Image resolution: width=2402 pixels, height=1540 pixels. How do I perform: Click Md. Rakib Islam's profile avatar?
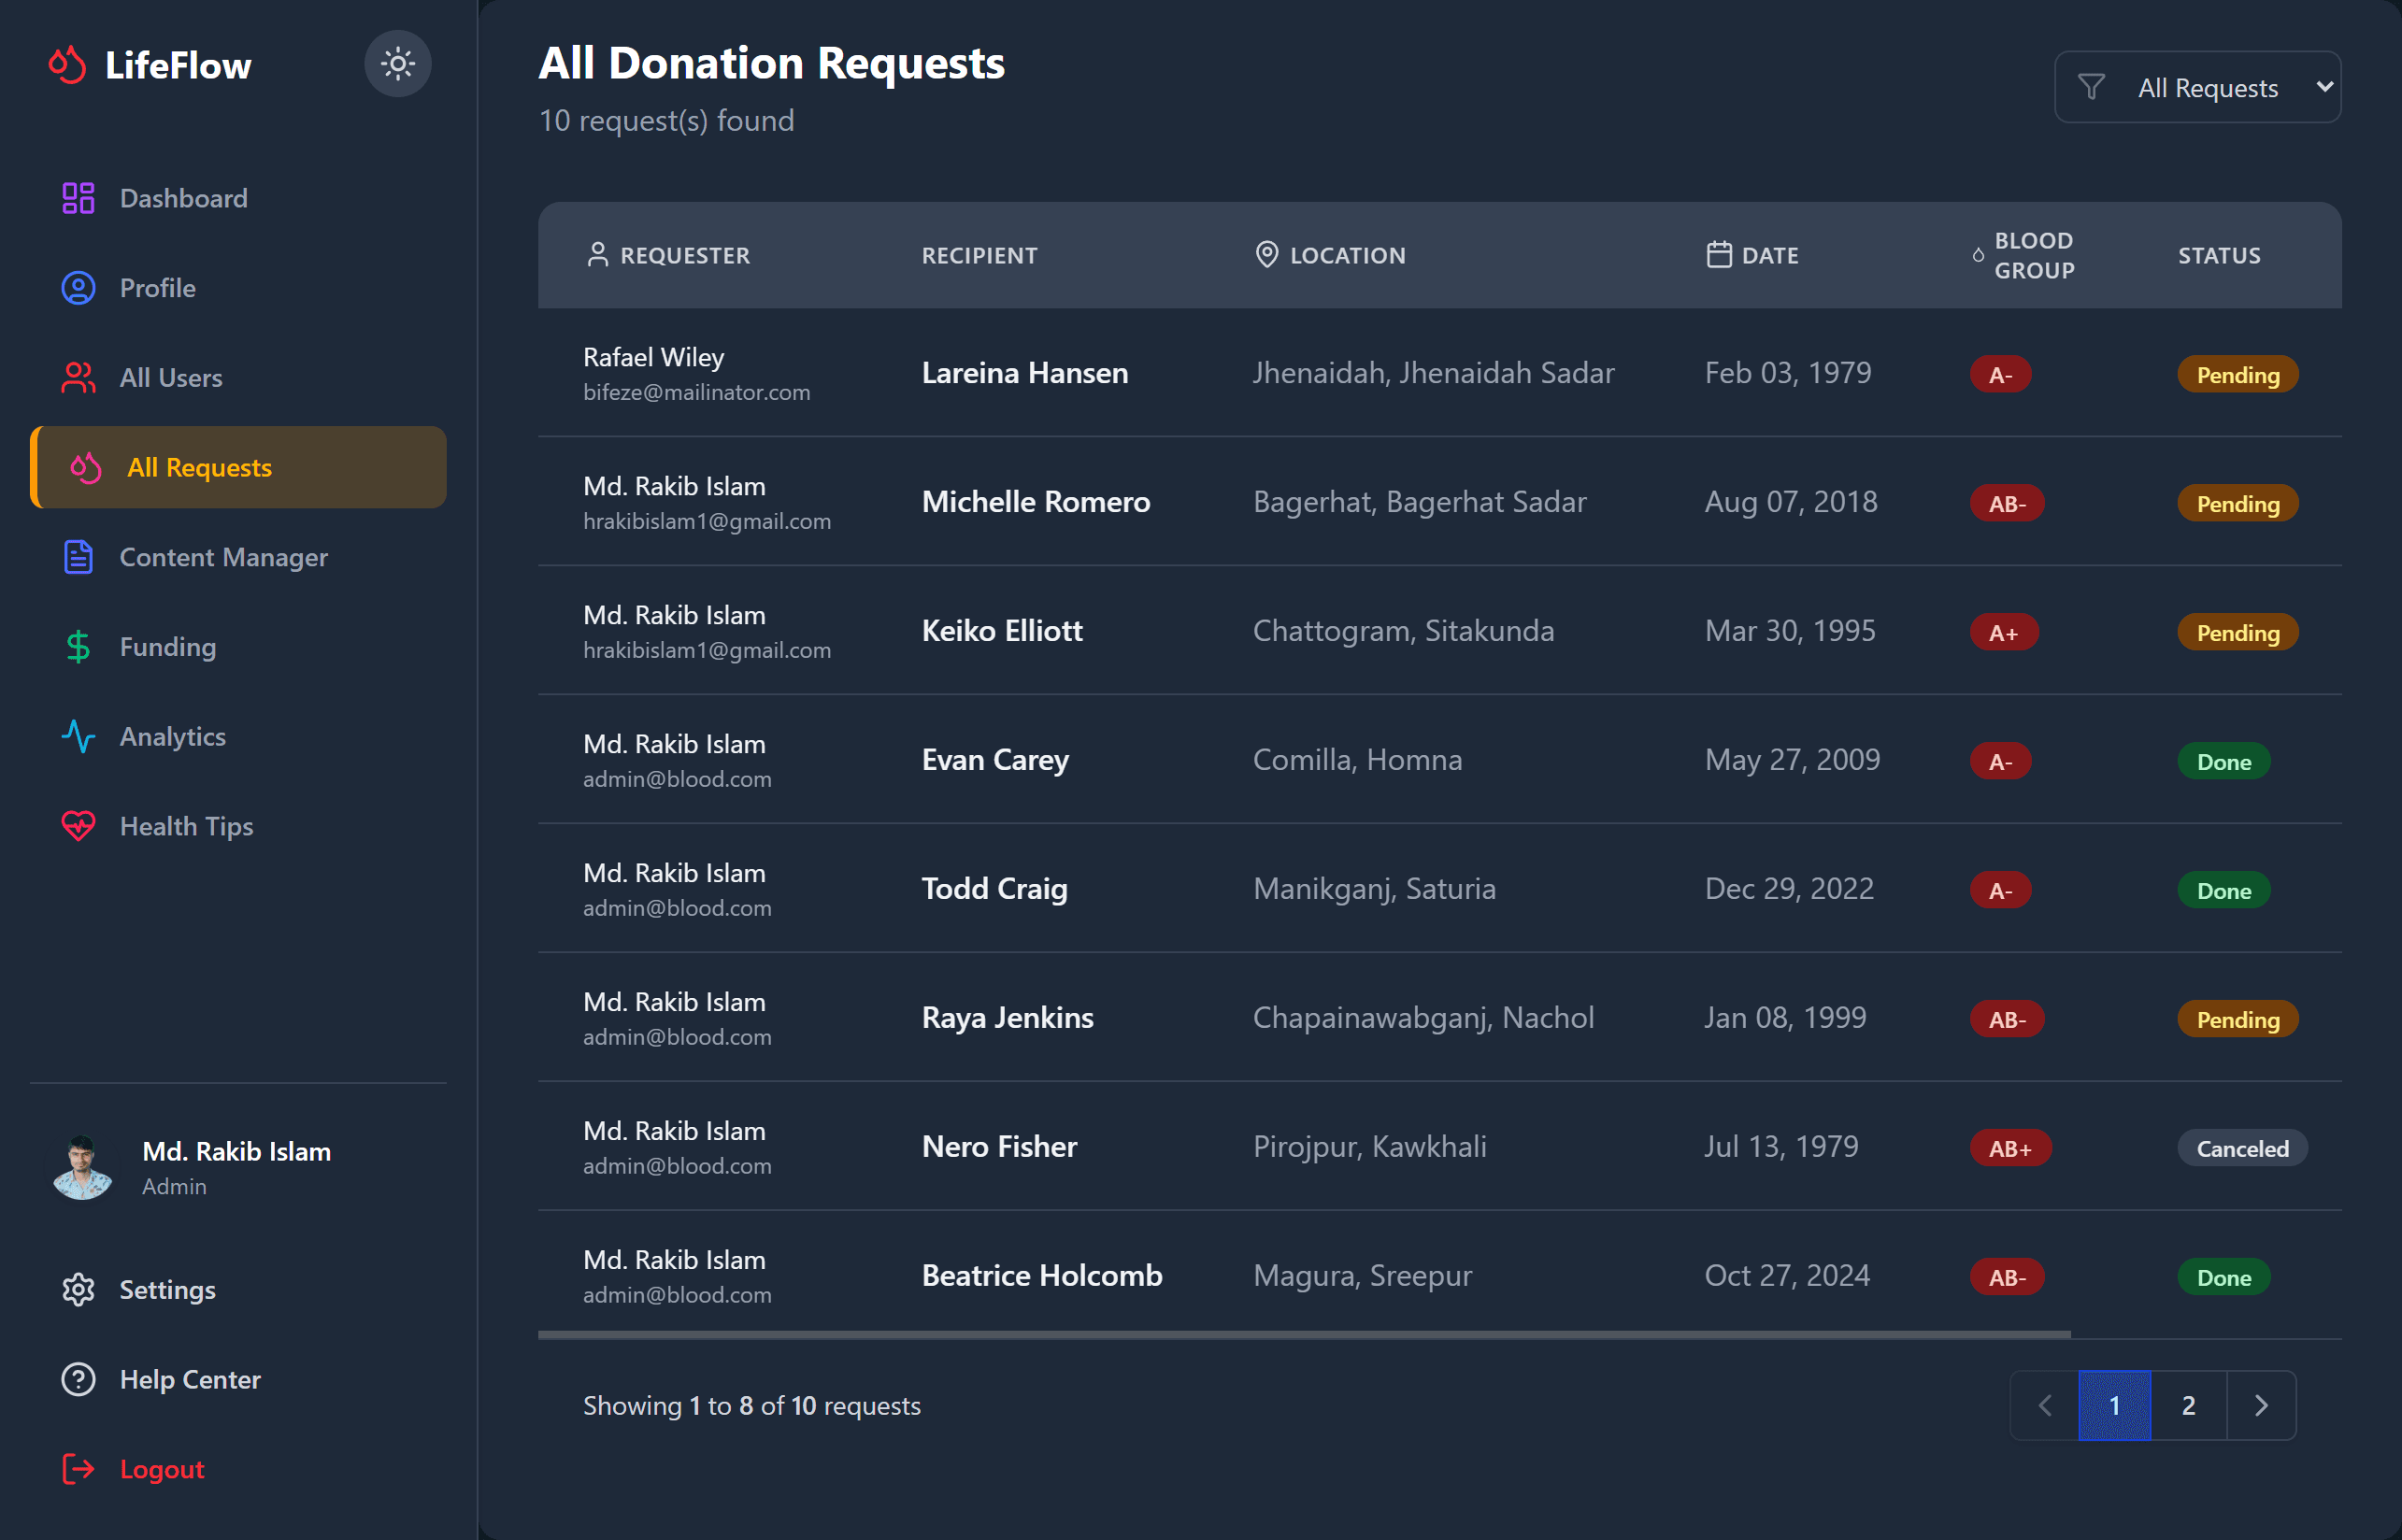click(x=82, y=1167)
